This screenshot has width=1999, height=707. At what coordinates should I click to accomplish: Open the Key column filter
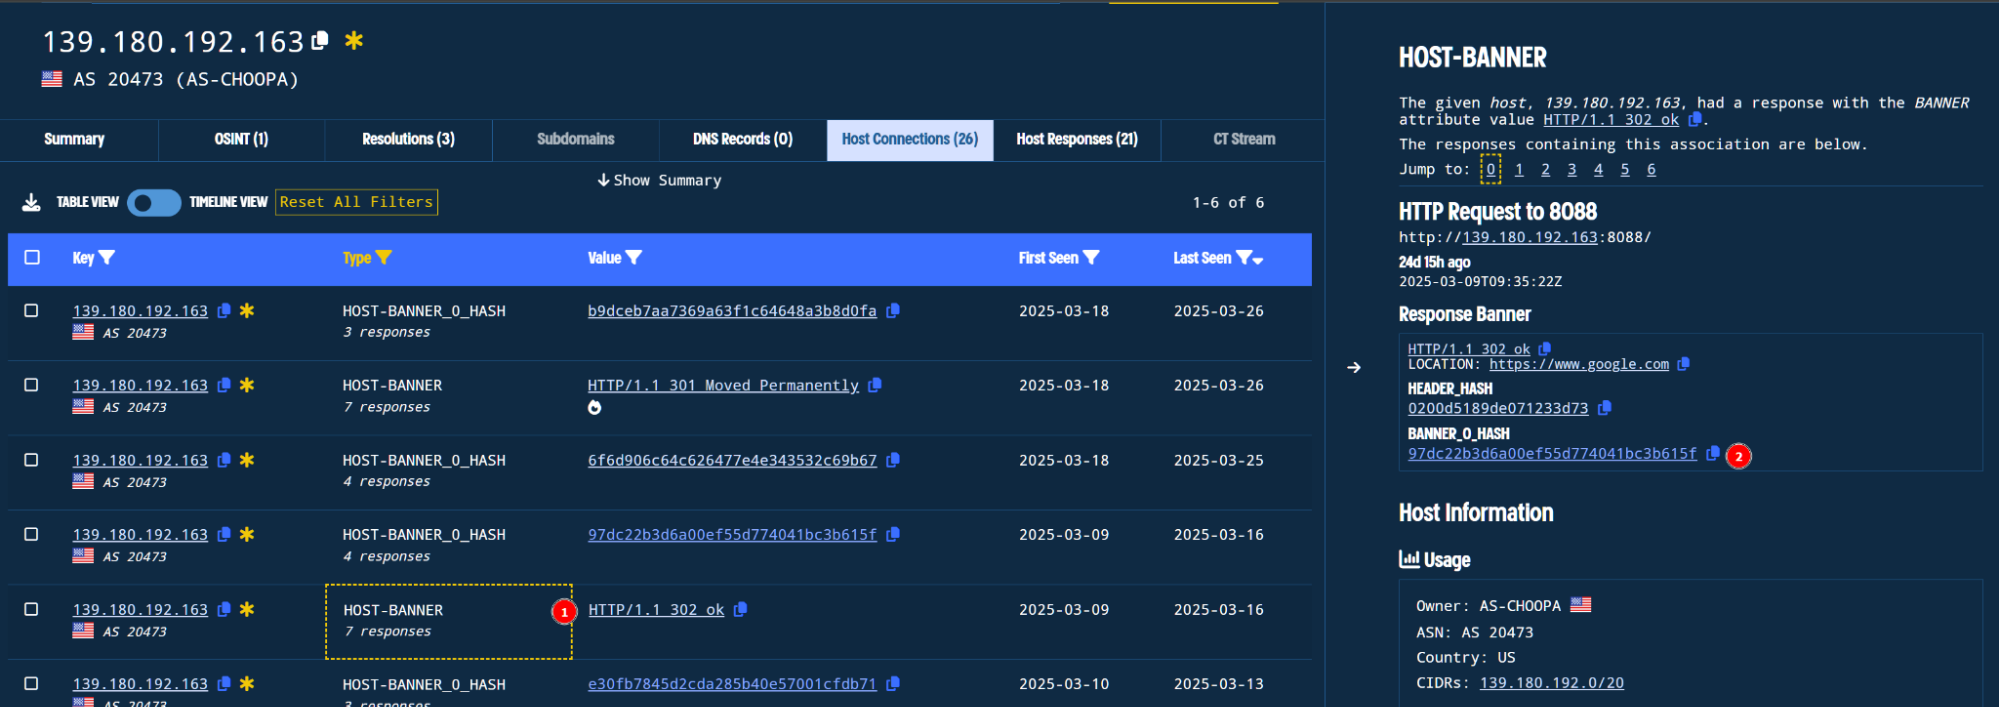(107, 258)
